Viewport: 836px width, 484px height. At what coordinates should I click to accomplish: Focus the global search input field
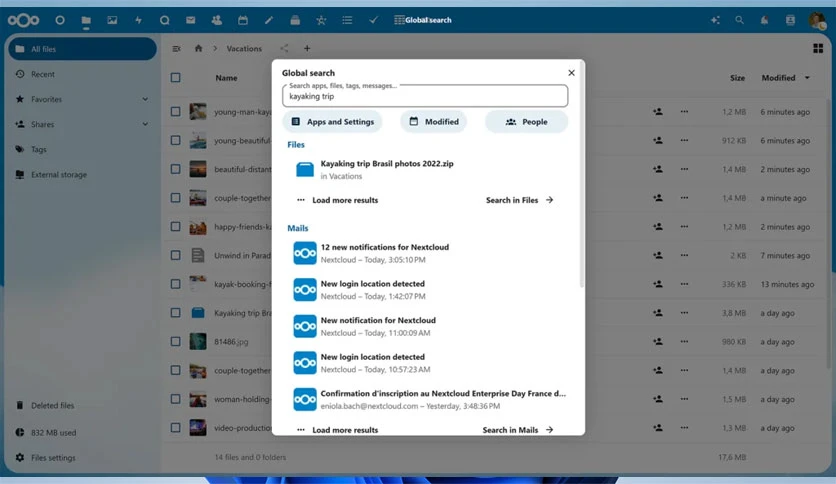pos(425,96)
